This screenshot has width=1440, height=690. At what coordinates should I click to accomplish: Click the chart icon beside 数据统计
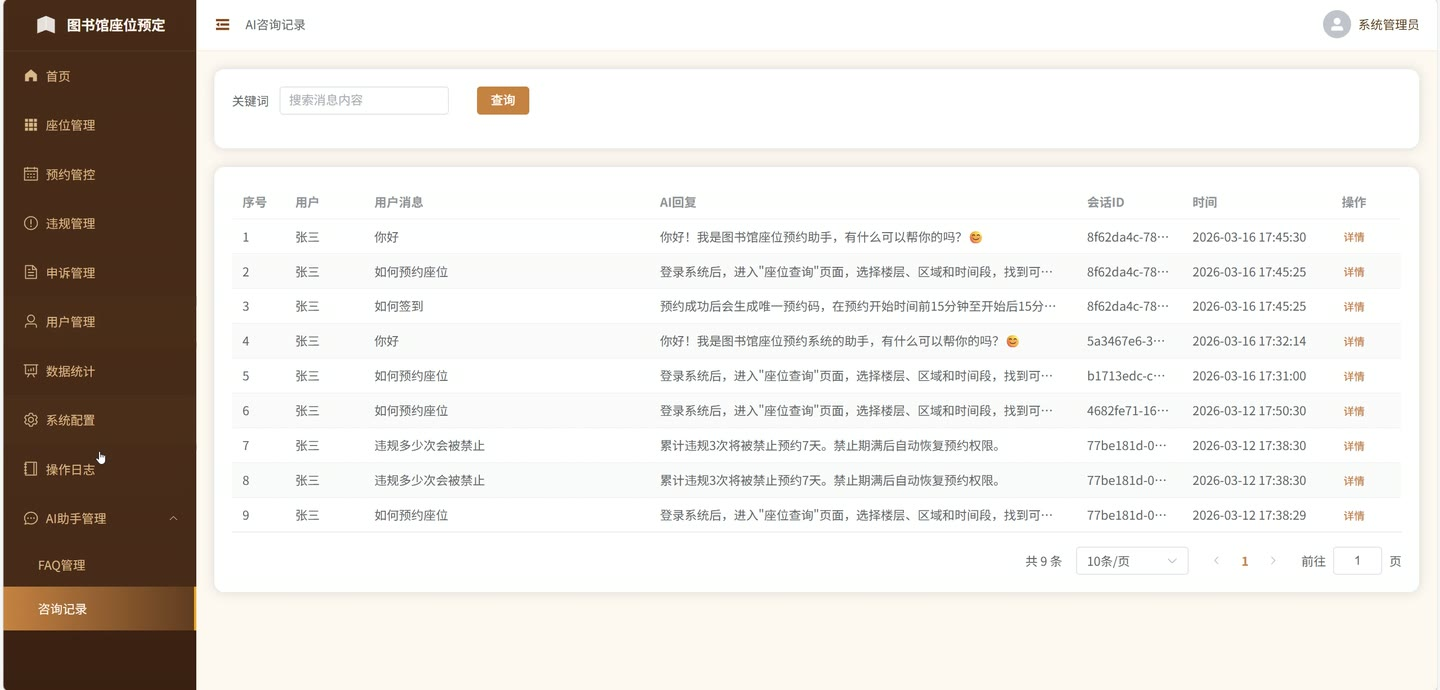tap(30, 370)
